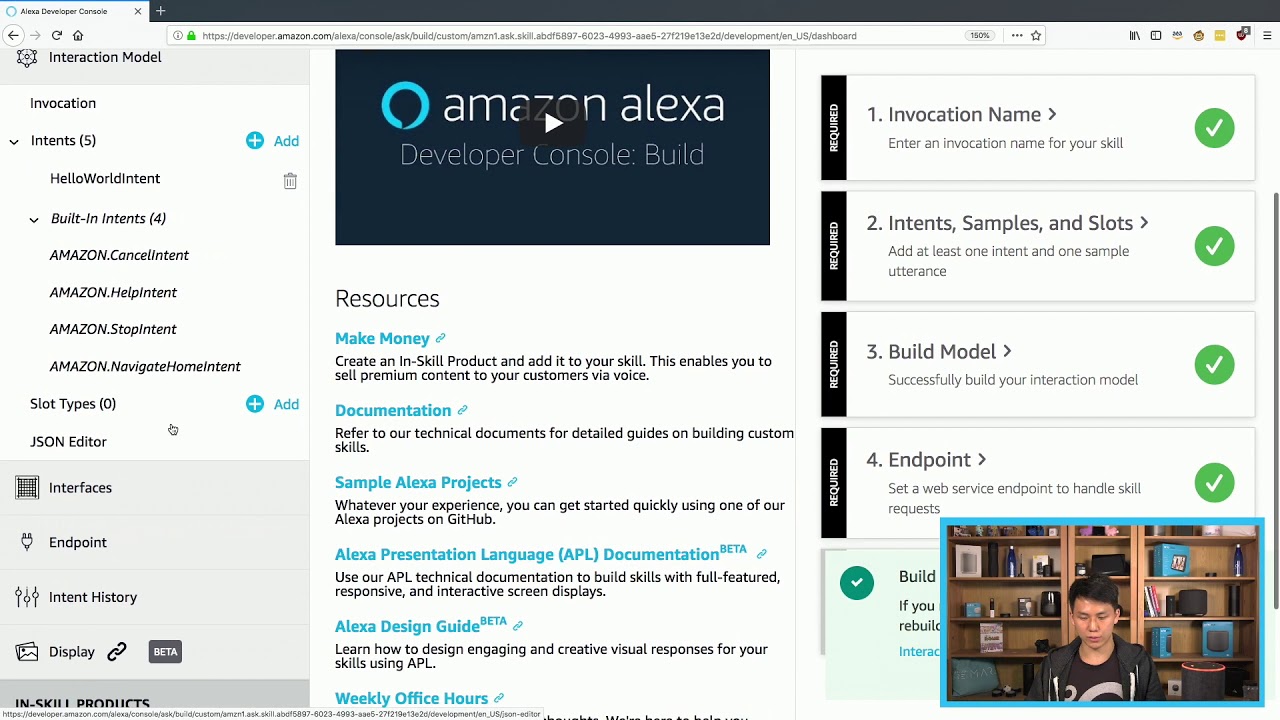Open the page actions three-dot menu

coord(1016,35)
